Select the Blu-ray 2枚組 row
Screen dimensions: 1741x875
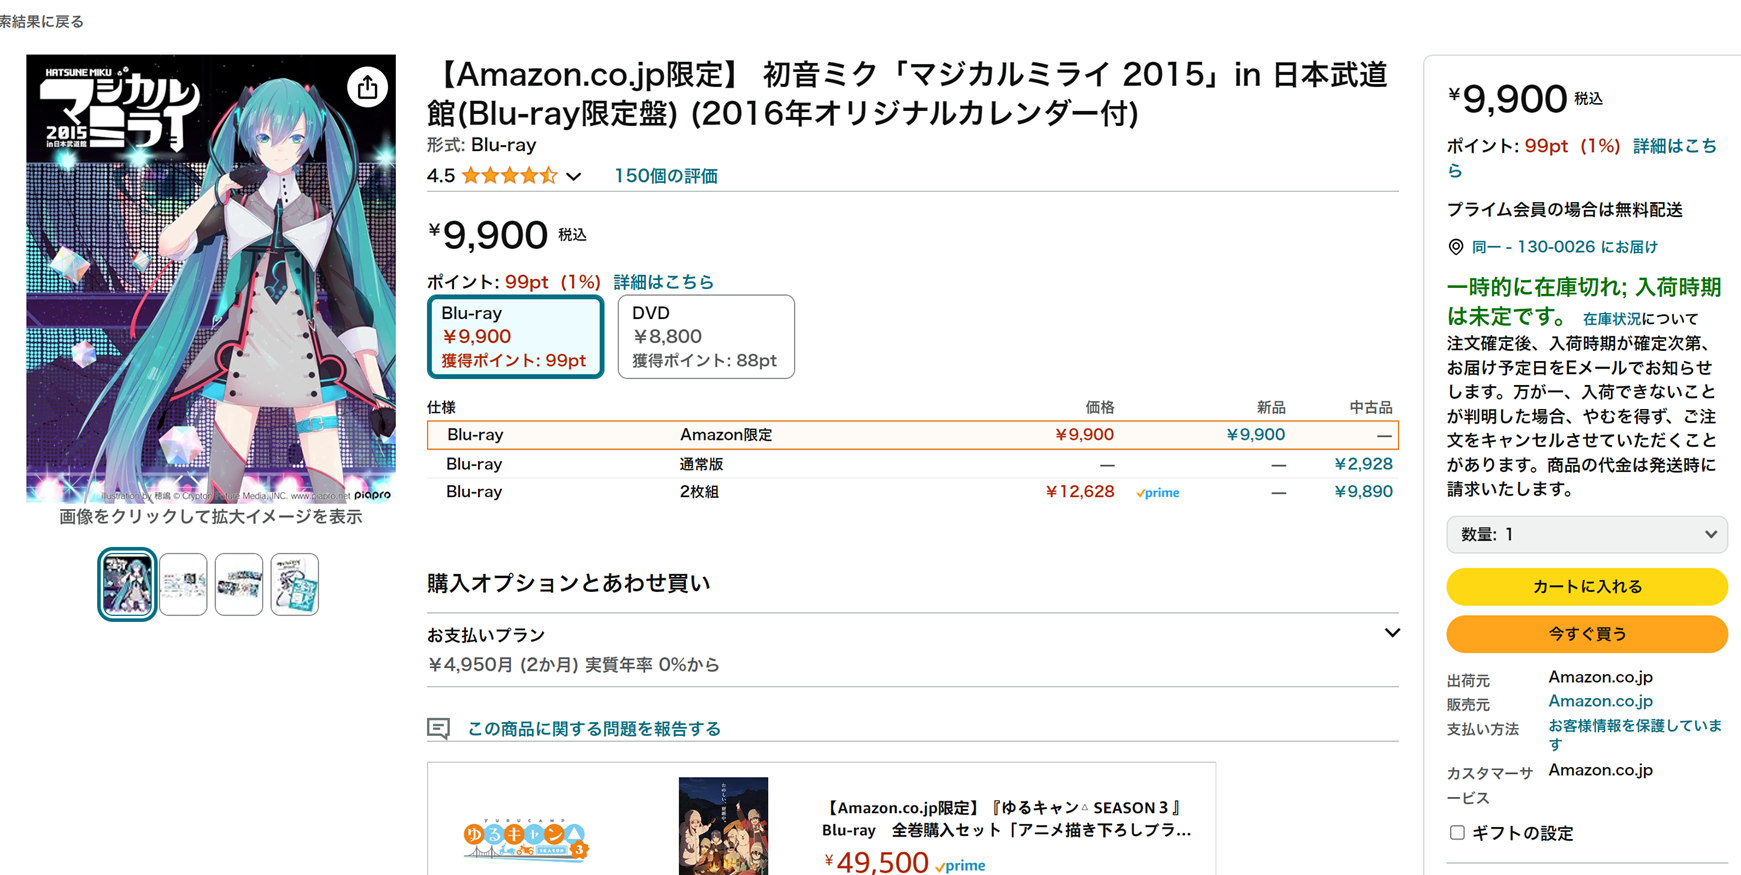[911, 492]
